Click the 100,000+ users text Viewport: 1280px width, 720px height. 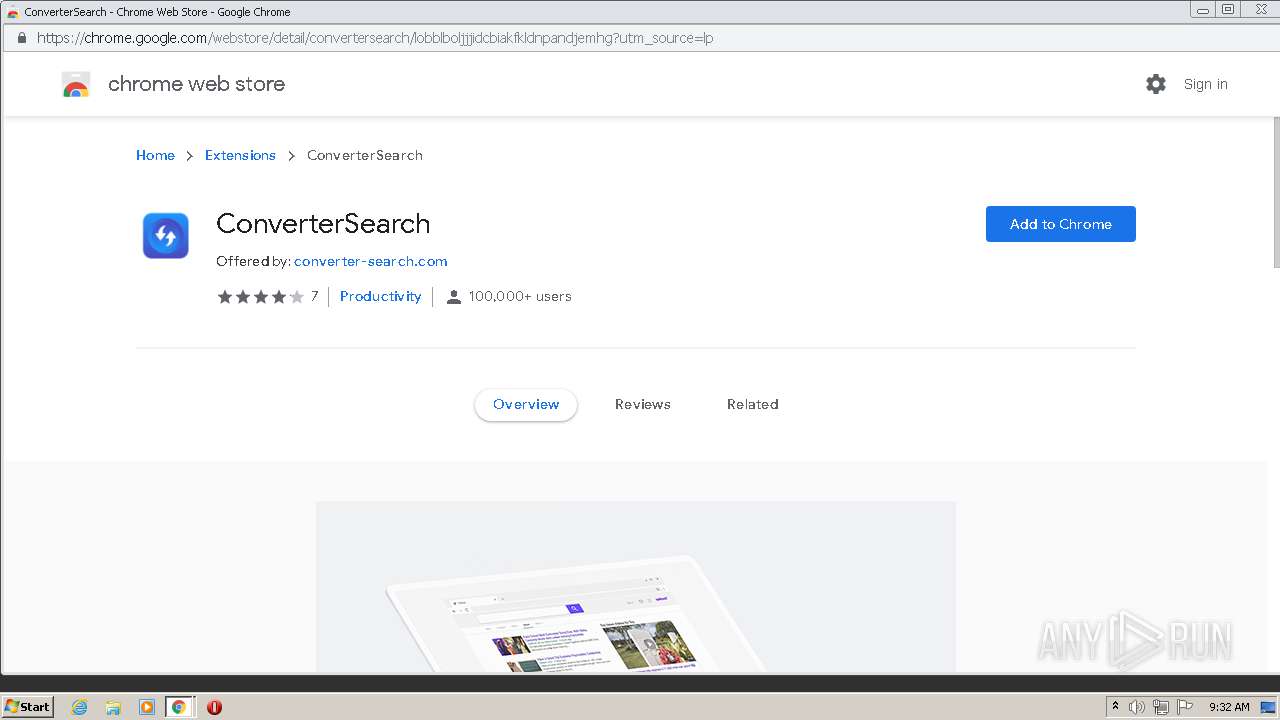tap(520, 296)
